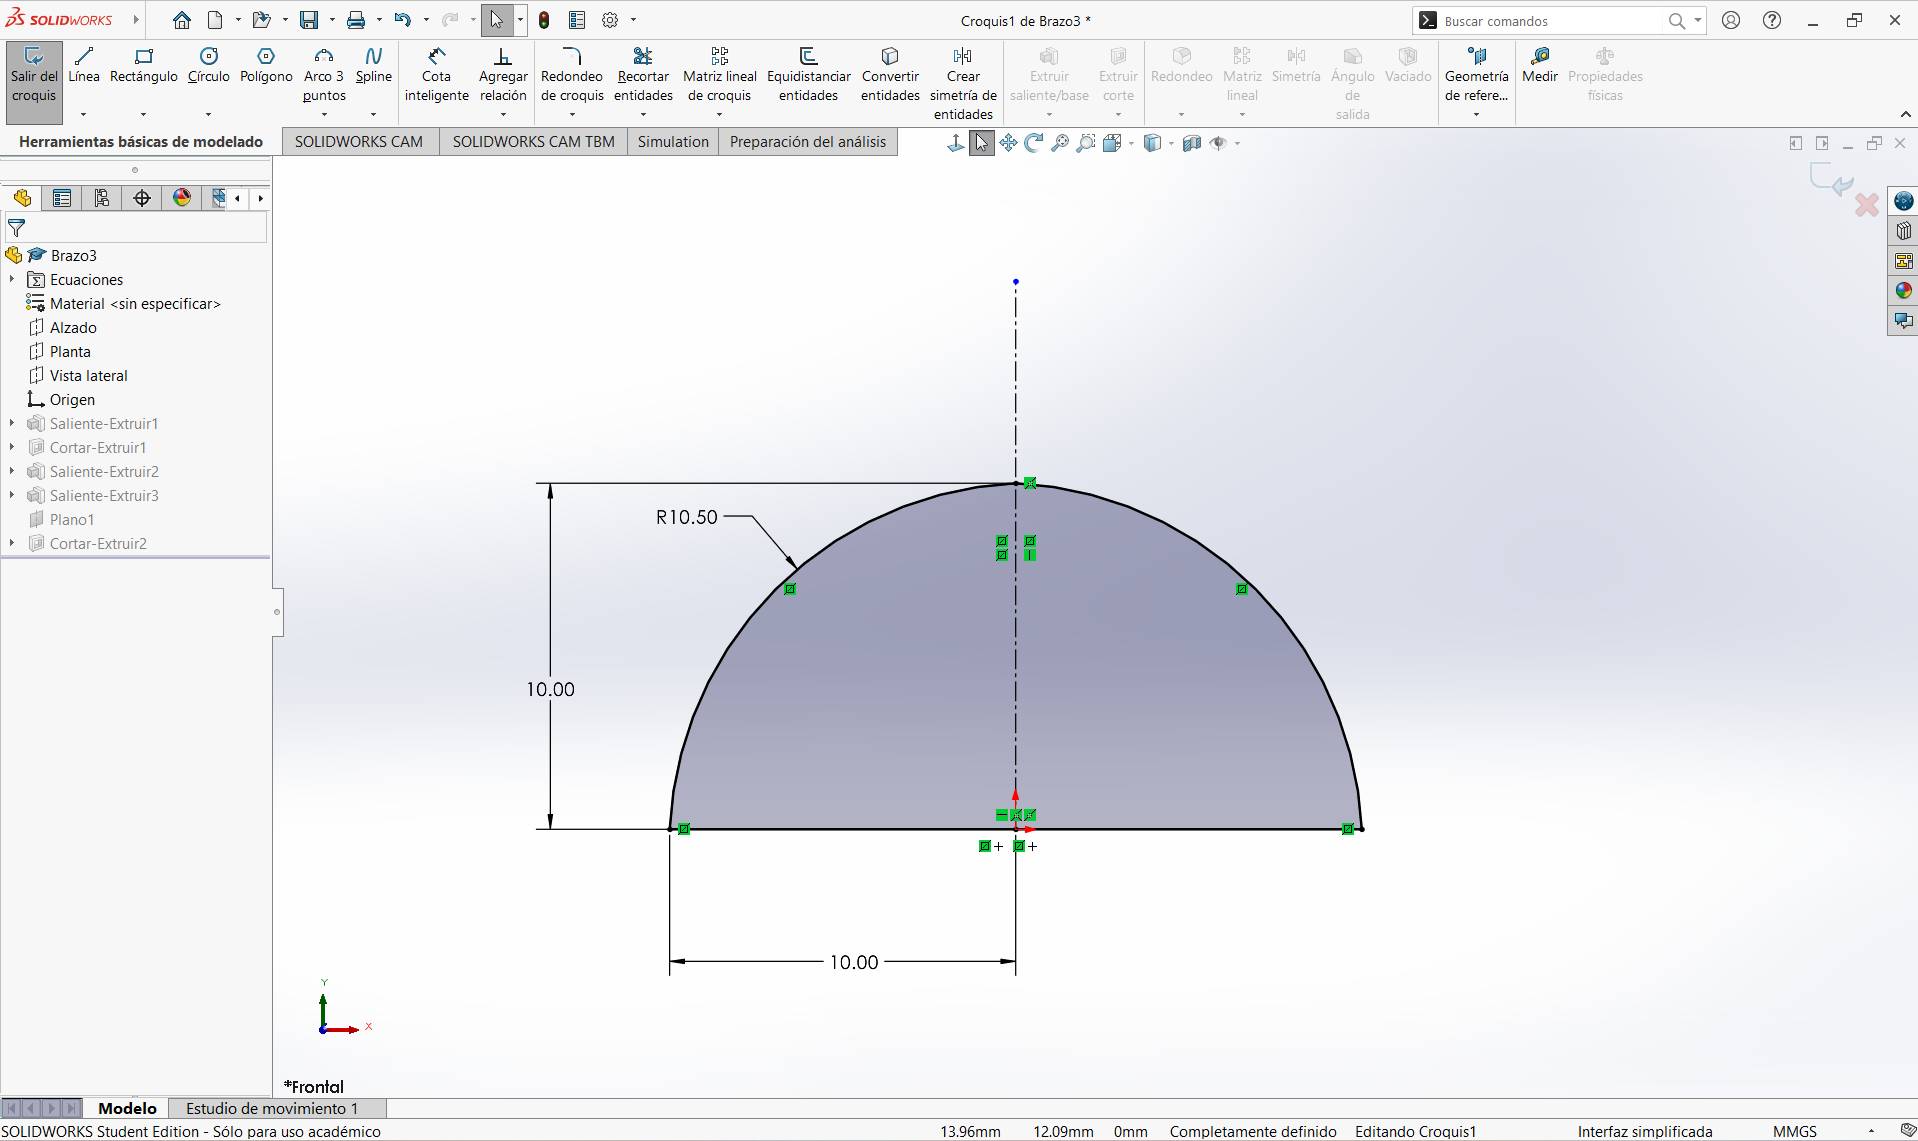Open the Medir measurement tool
The height and width of the screenshot is (1141, 1918).
click(1540, 65)
